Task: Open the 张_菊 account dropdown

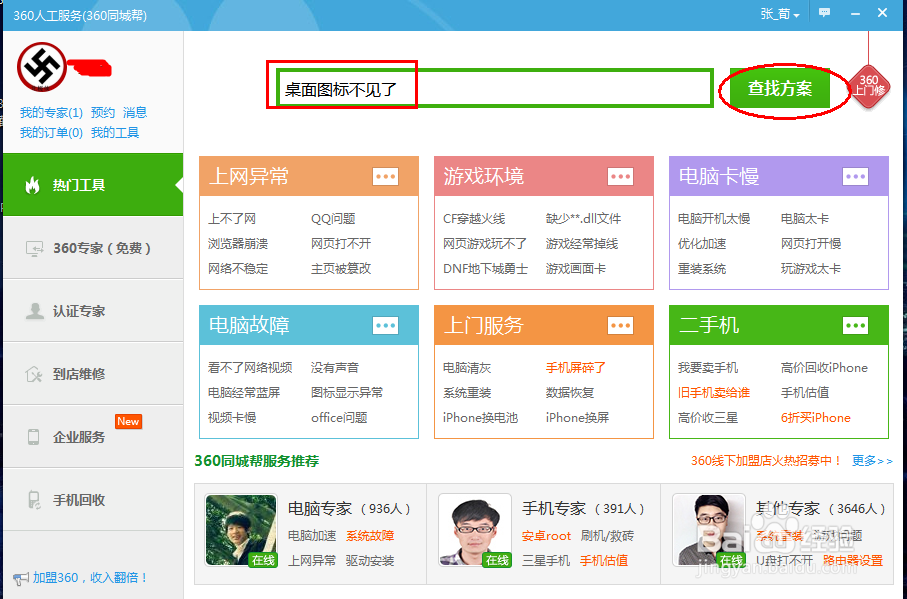Action: point(779,13)
